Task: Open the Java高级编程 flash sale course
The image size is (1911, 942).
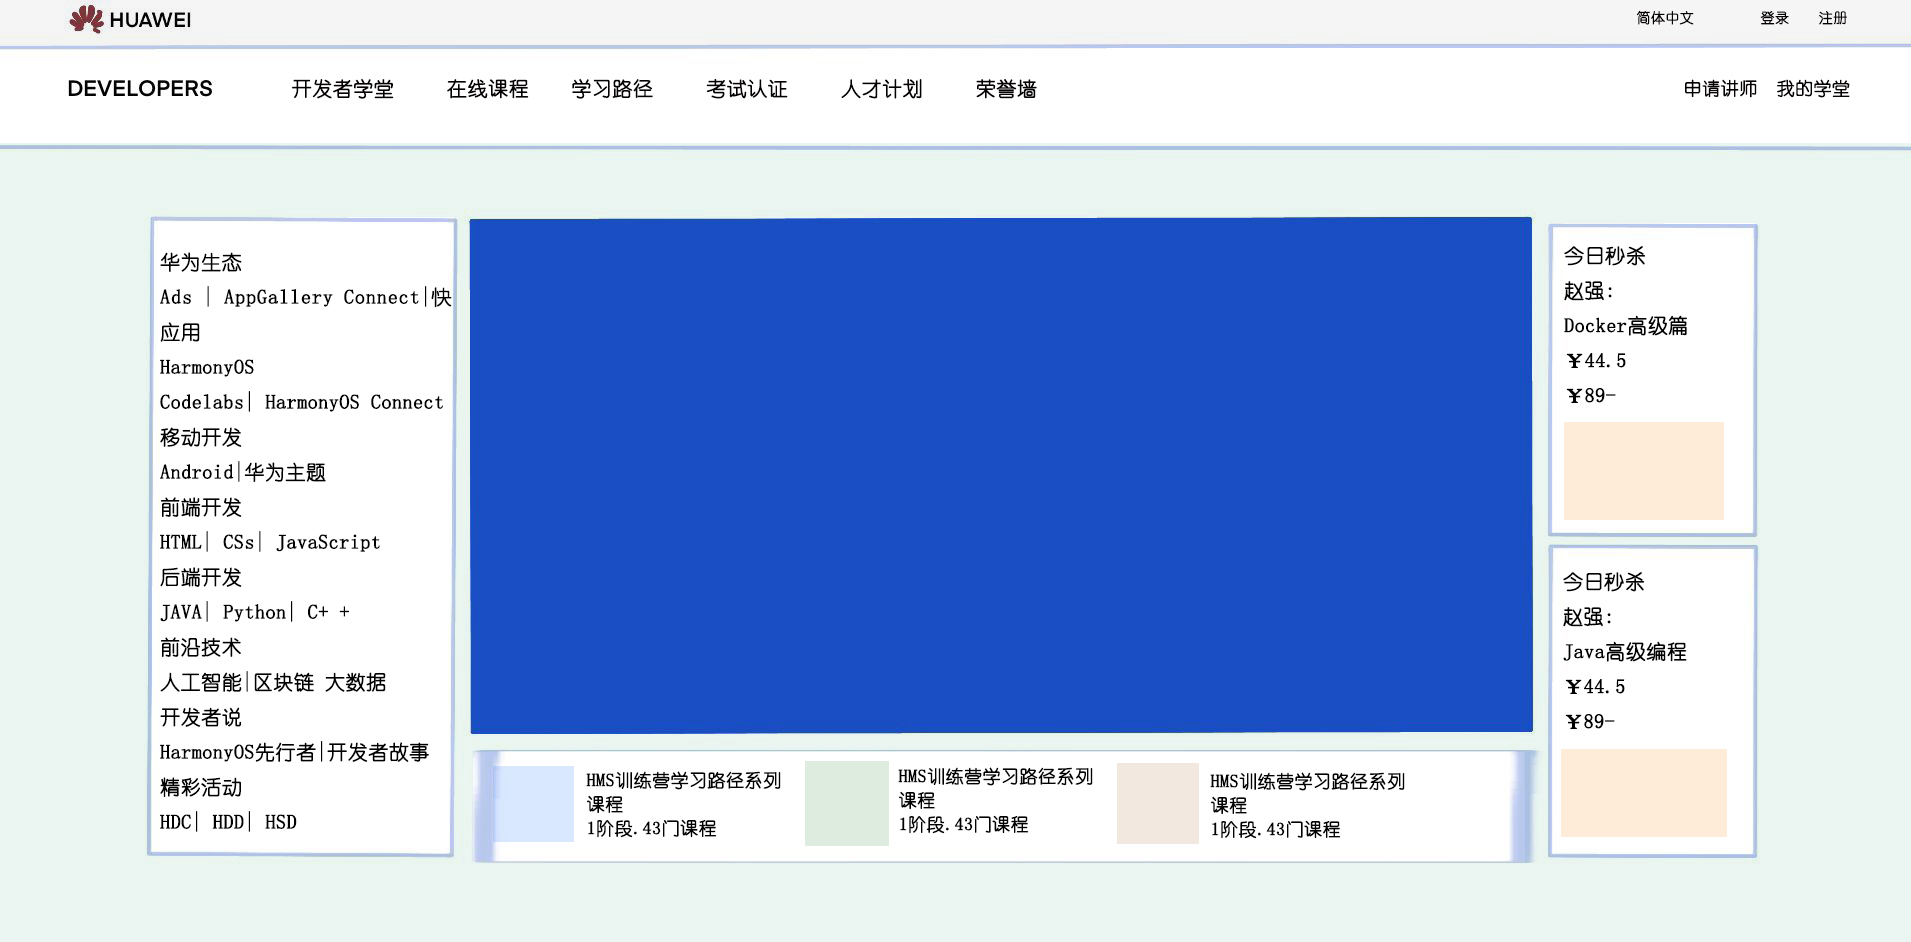Action: point(1625,652)
